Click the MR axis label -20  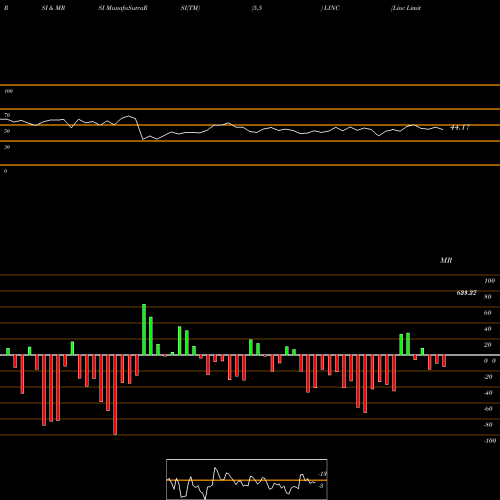click(488, 377)
